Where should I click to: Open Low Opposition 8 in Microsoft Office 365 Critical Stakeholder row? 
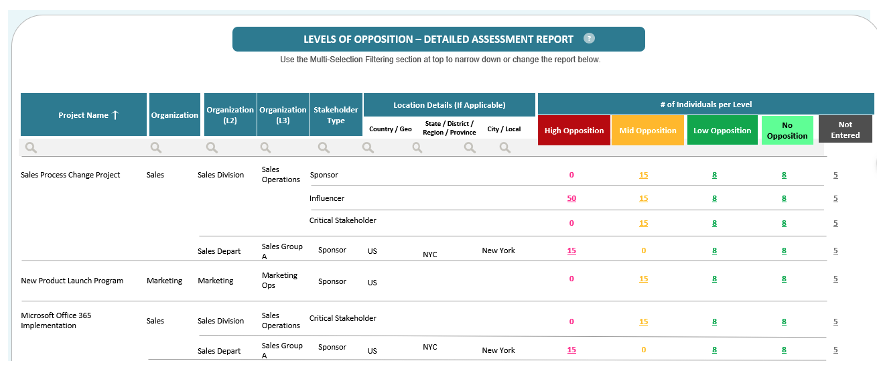[x=714, y=322]
